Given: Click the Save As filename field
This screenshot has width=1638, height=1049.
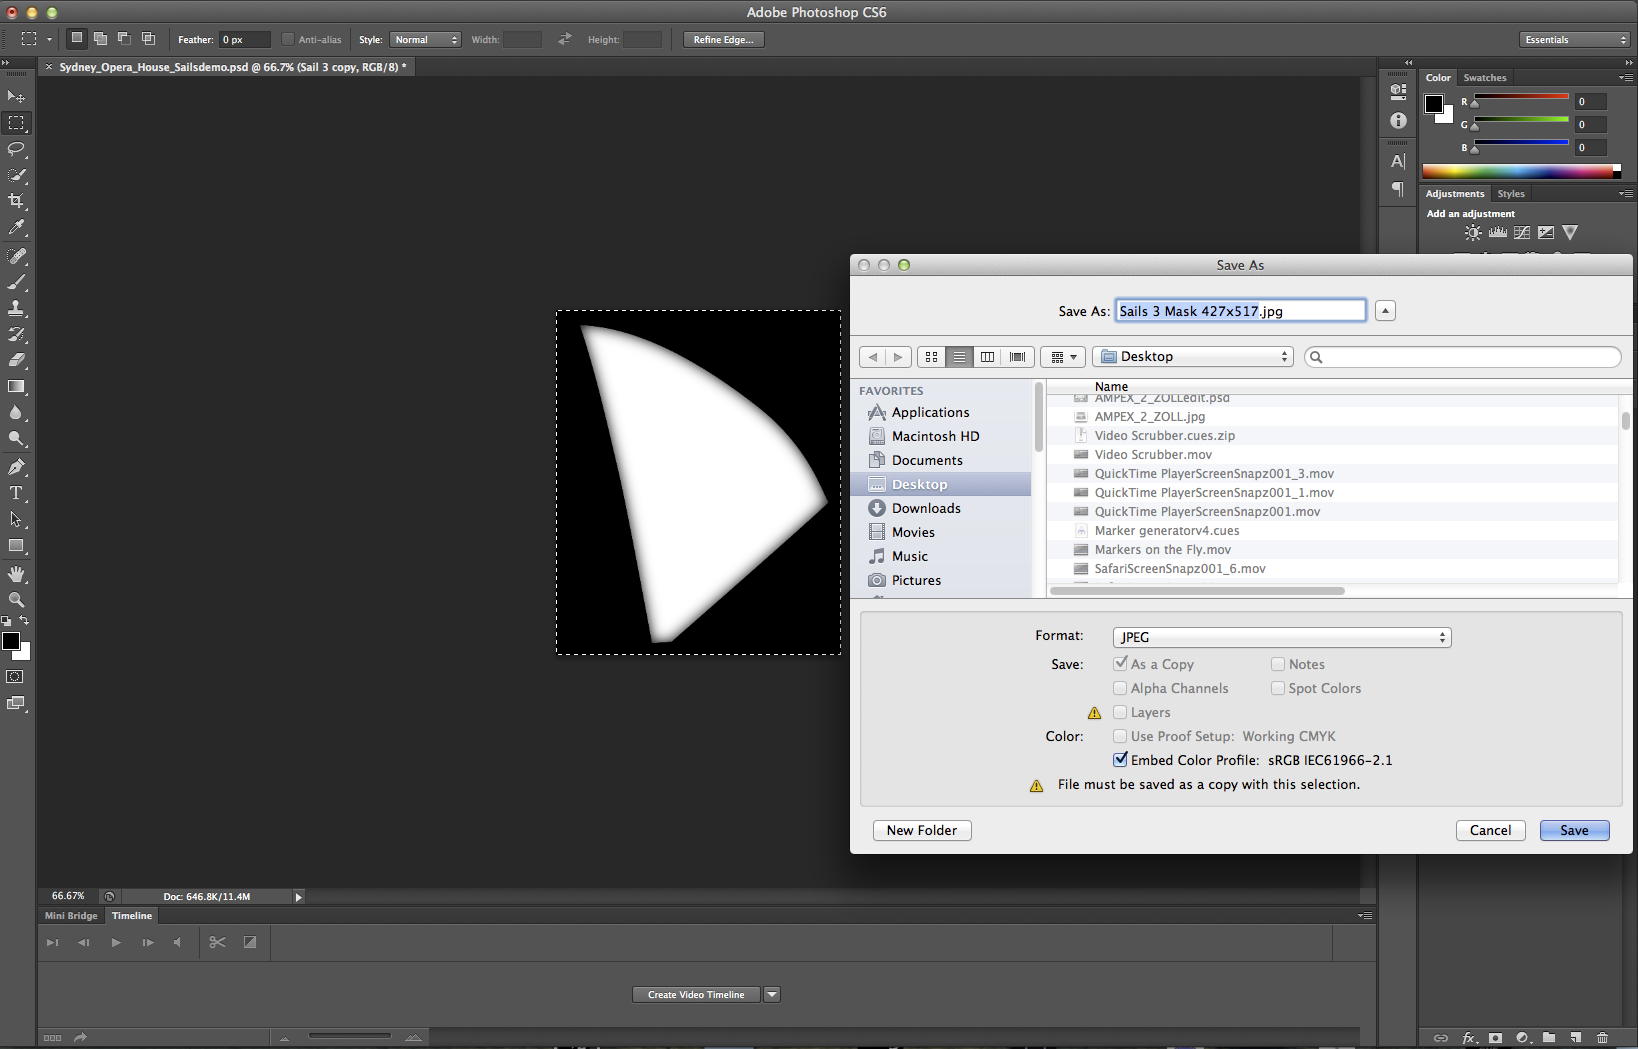Looking at the screenshot, I should (1240, 311).
